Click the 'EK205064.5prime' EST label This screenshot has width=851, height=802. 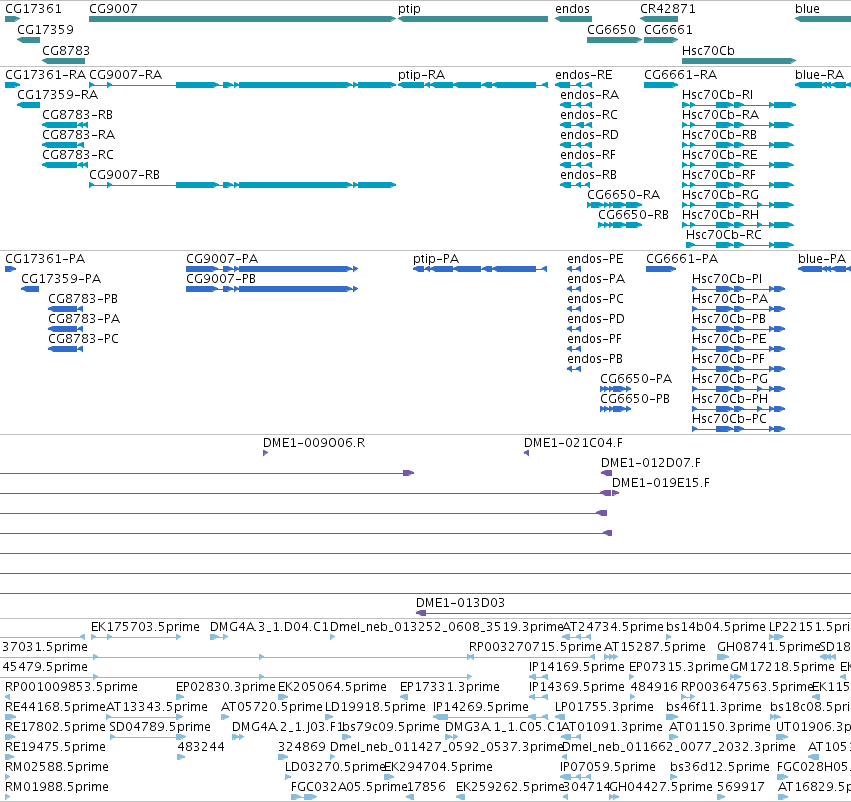pos(332,687)
